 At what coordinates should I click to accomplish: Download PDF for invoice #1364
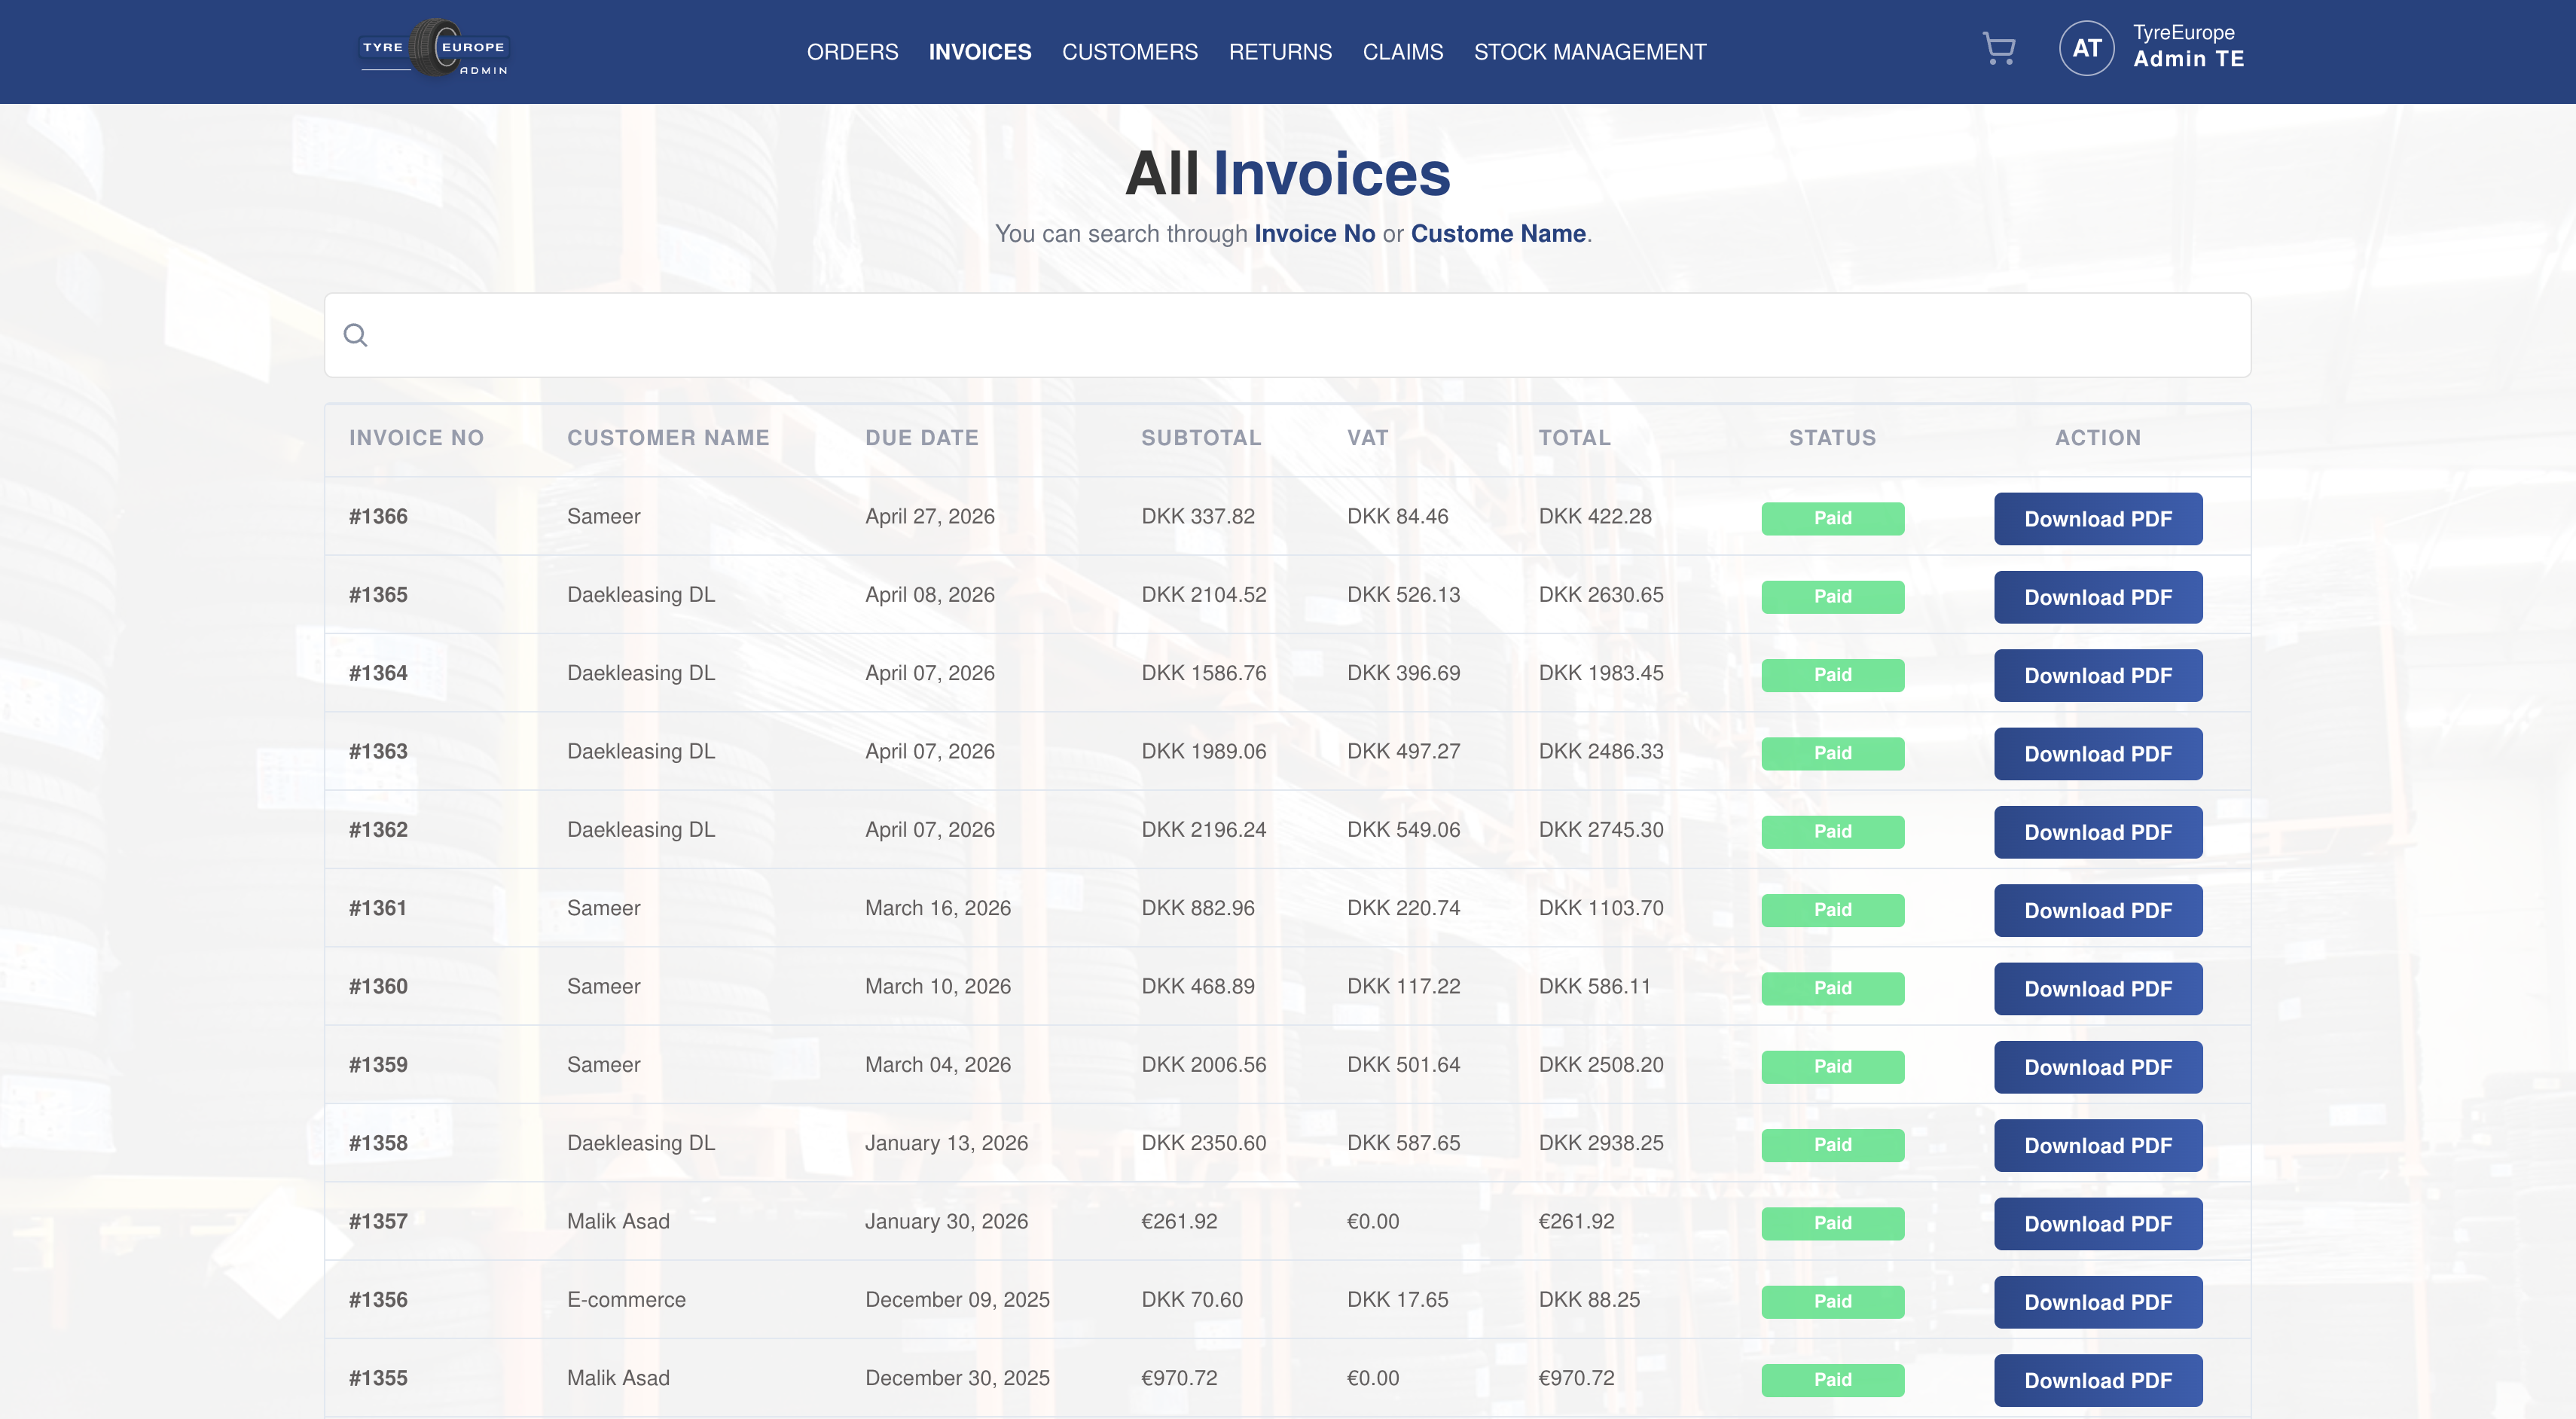2097,675
